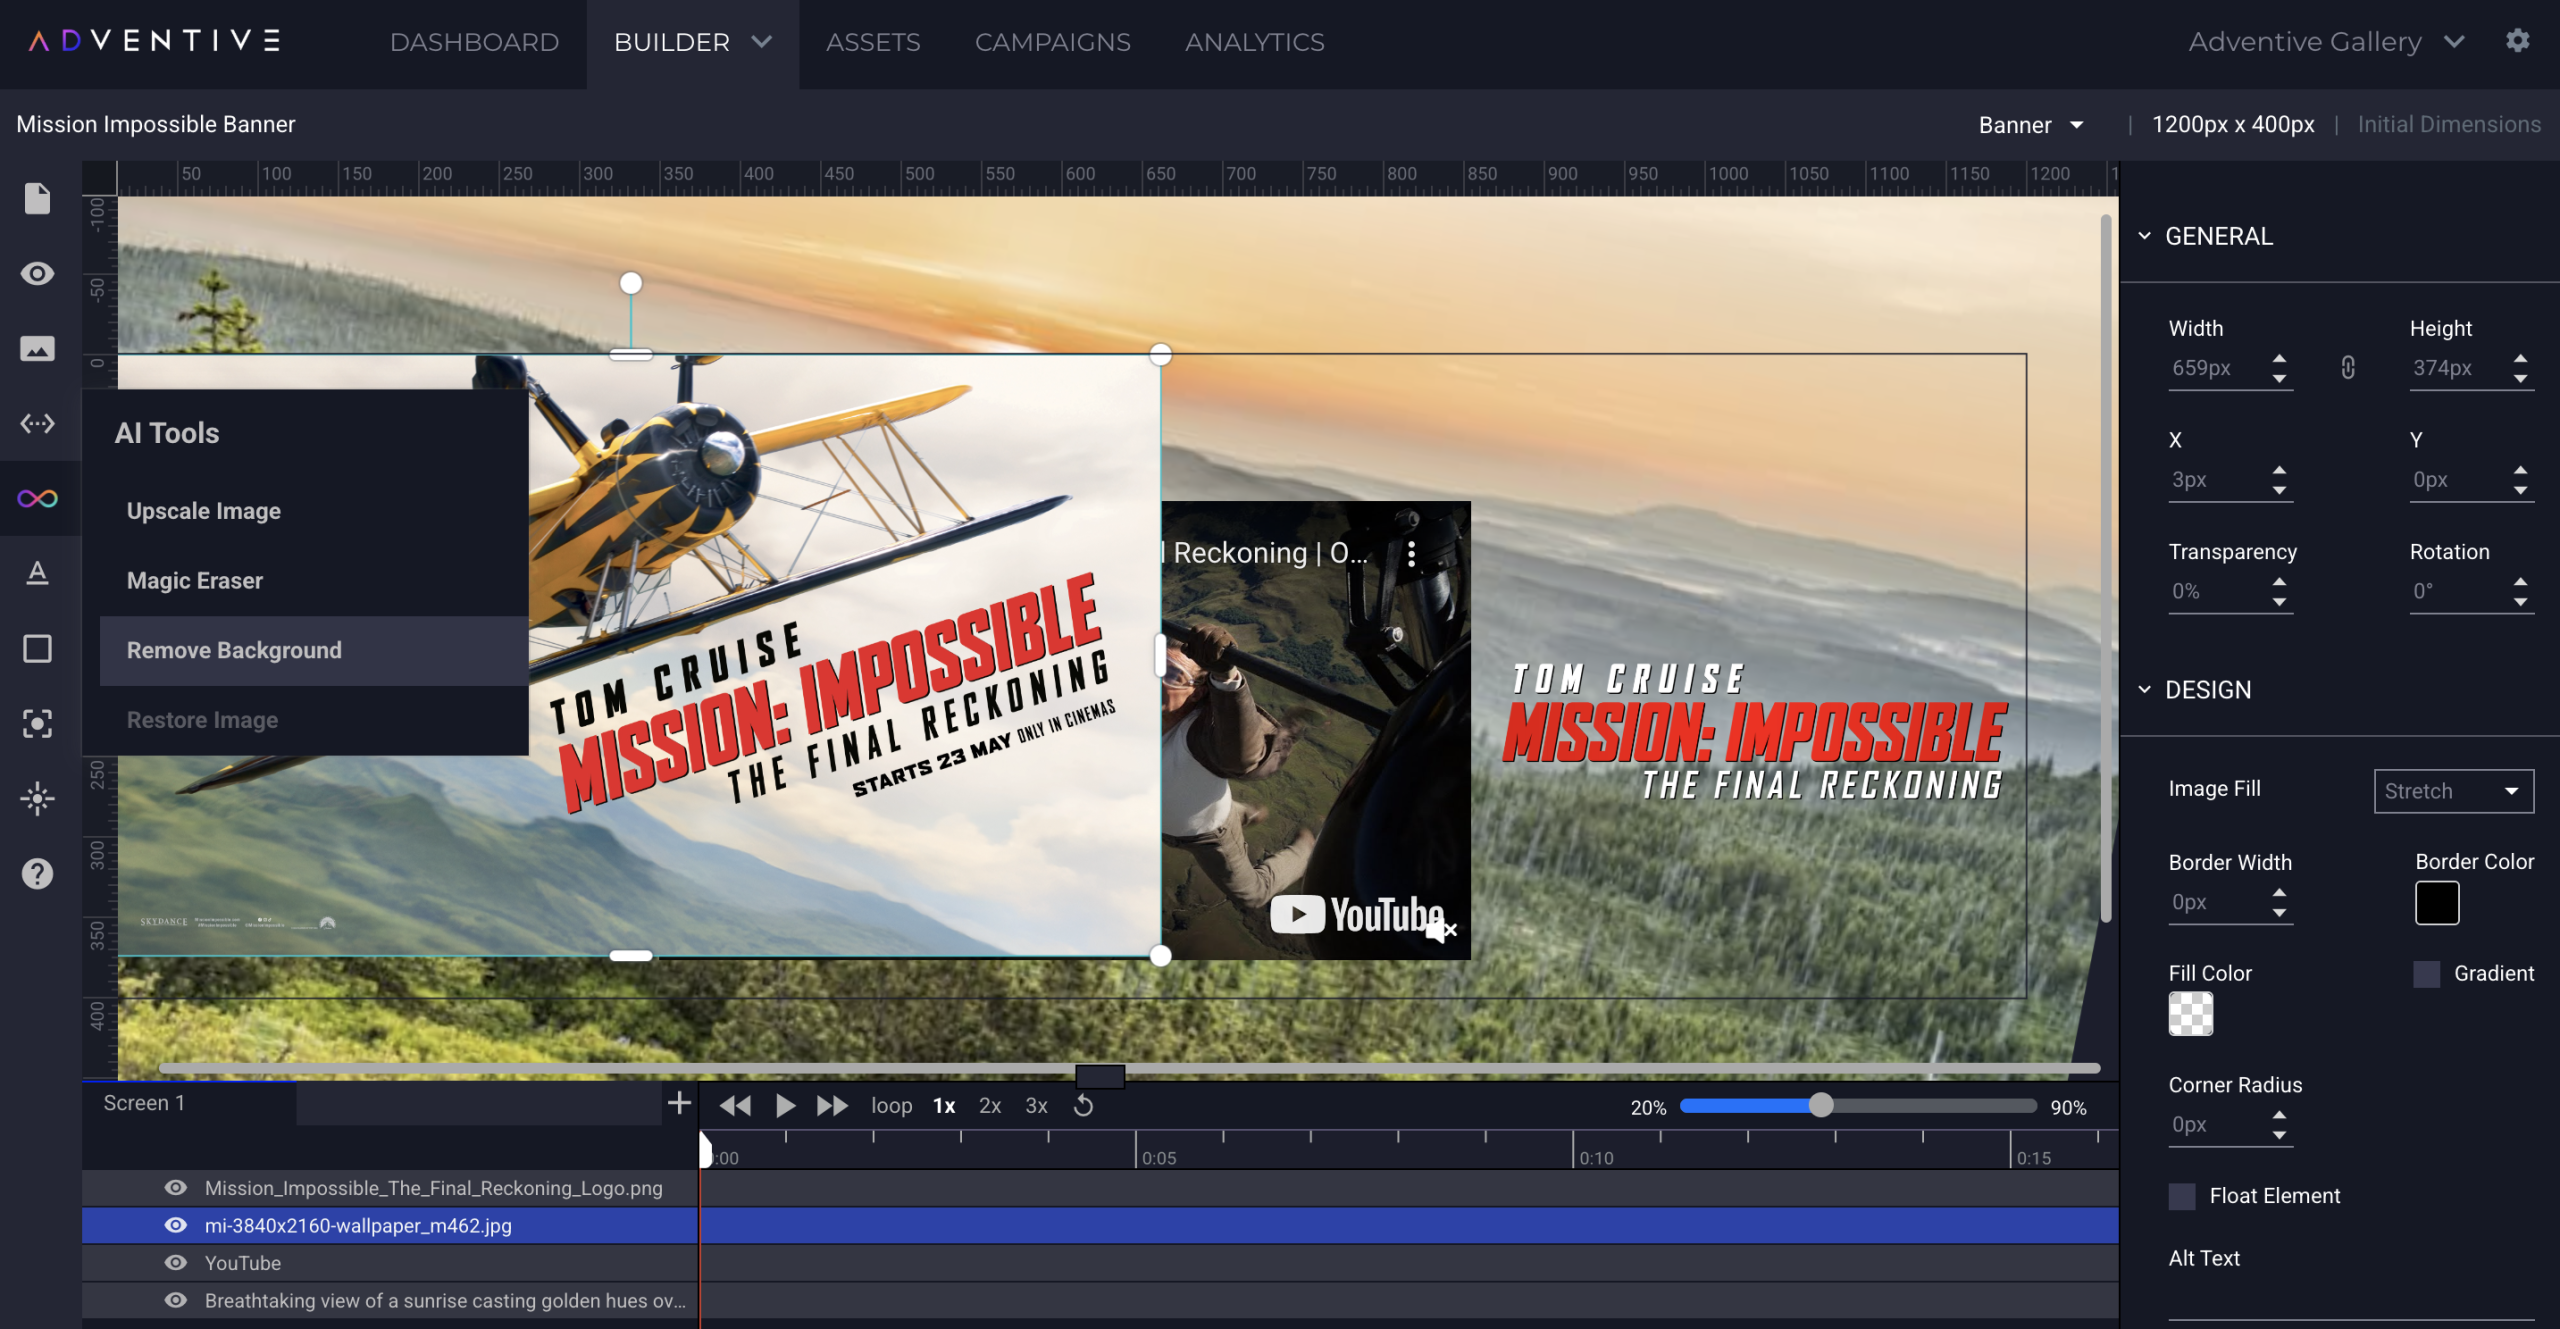2560x1329 pixels.
Task: Click the AI Tools infinity icon
Action: point(37,498)
